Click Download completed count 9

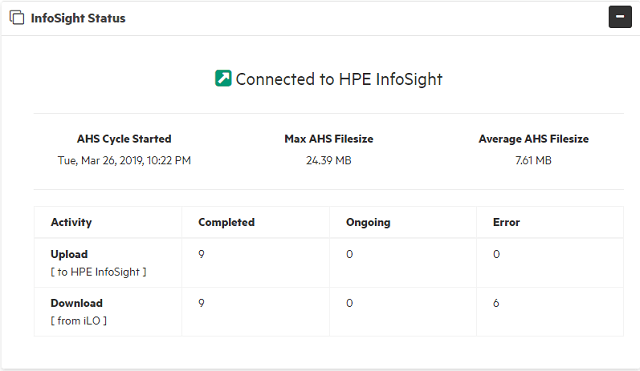click(x=201, y=303)
